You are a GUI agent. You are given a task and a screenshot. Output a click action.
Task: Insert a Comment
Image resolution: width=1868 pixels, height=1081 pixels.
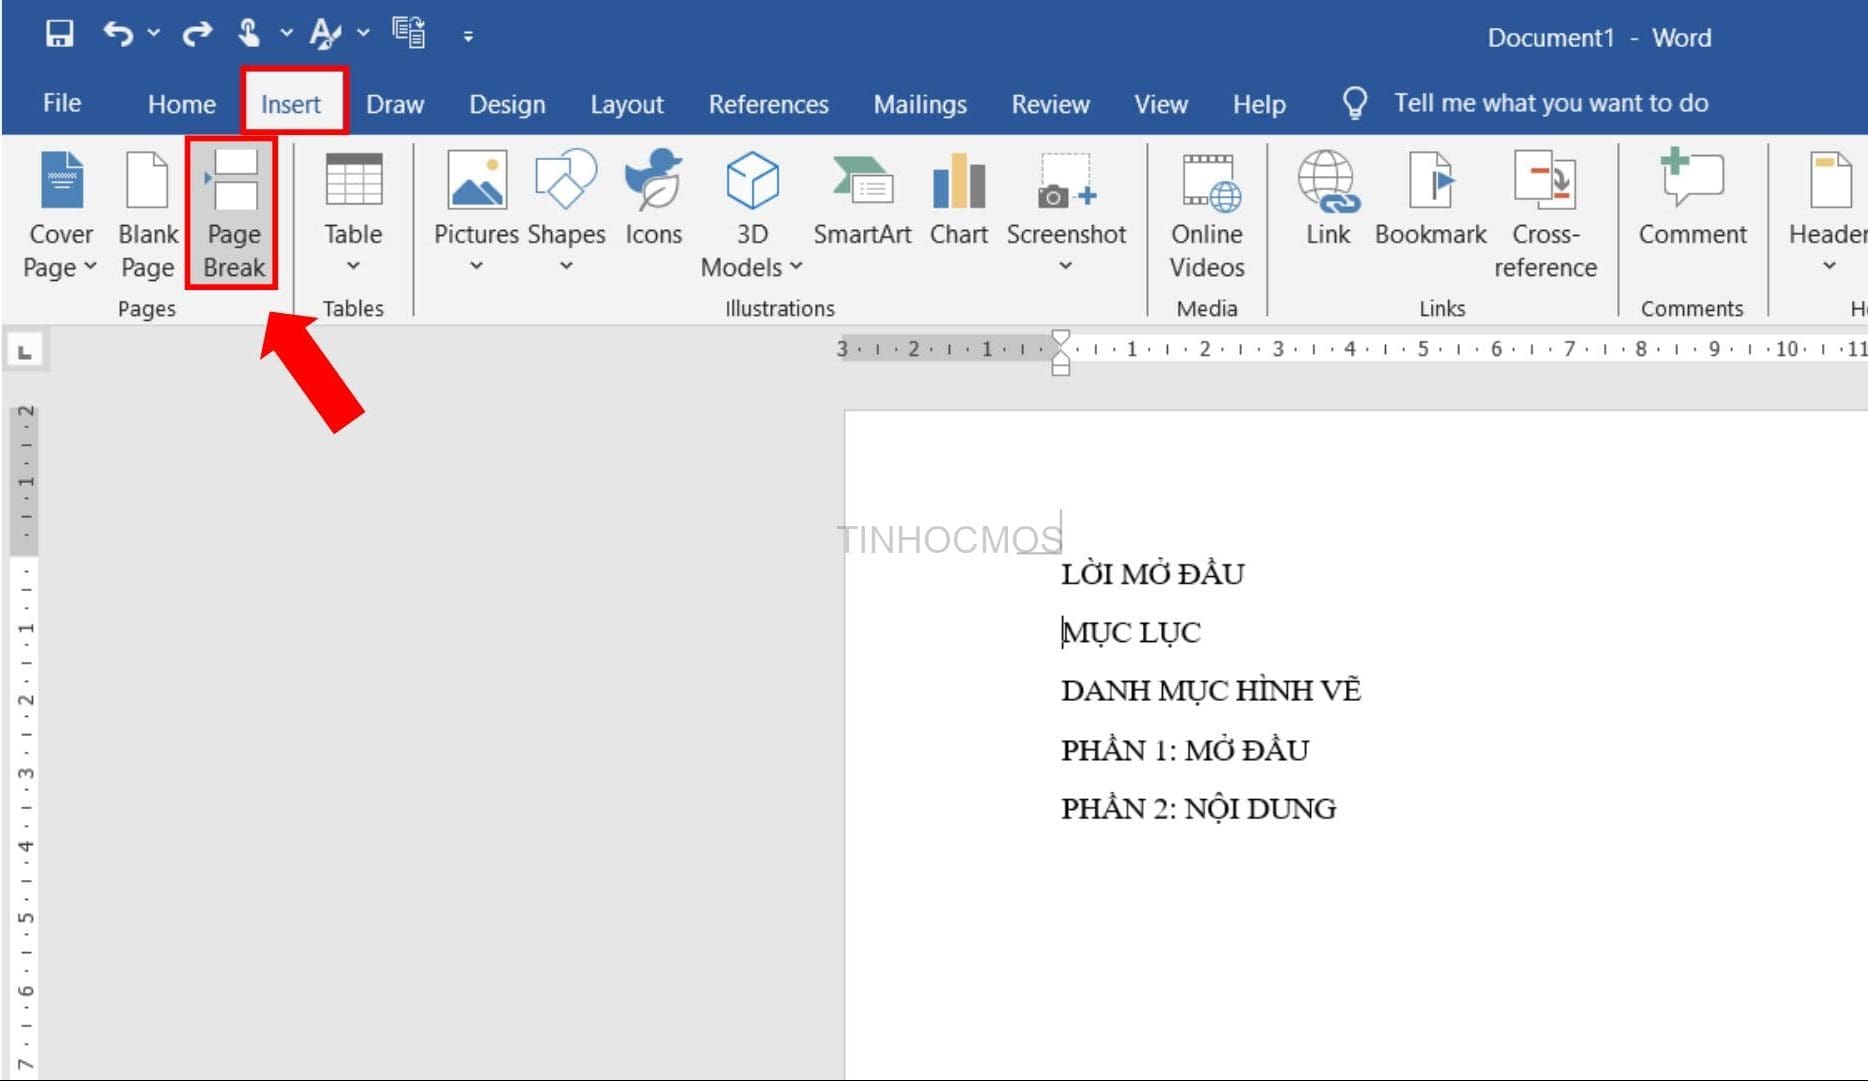click(x=1692, y=198)
